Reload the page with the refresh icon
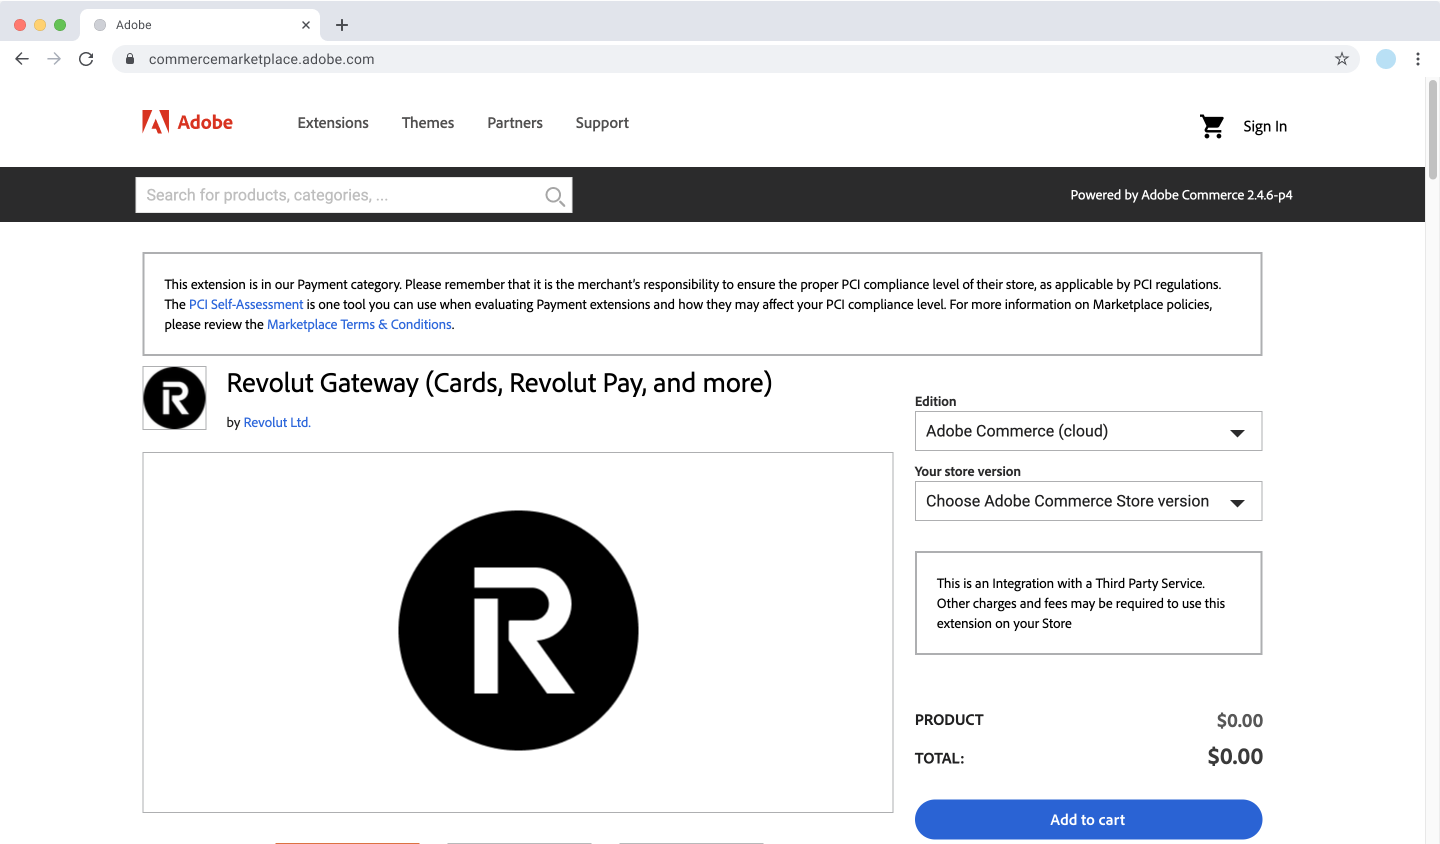 pos(86,59)
